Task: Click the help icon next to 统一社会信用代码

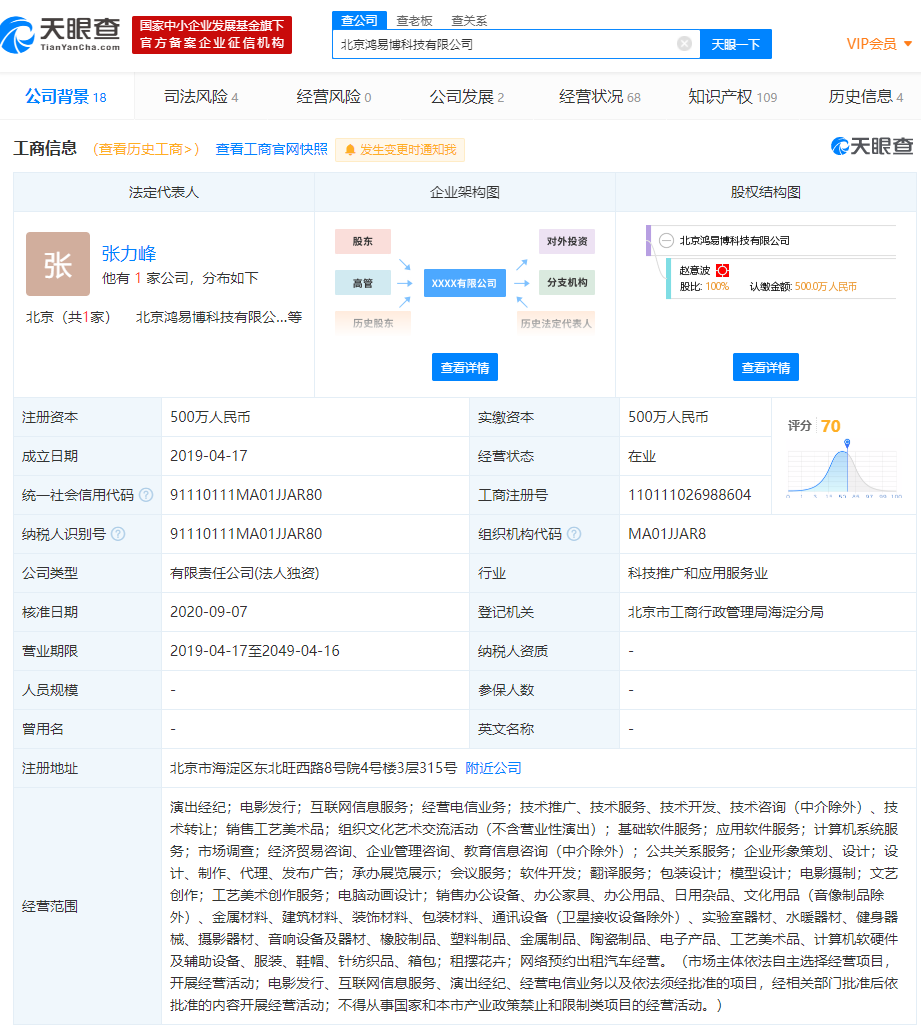Action: pos(146,495)
